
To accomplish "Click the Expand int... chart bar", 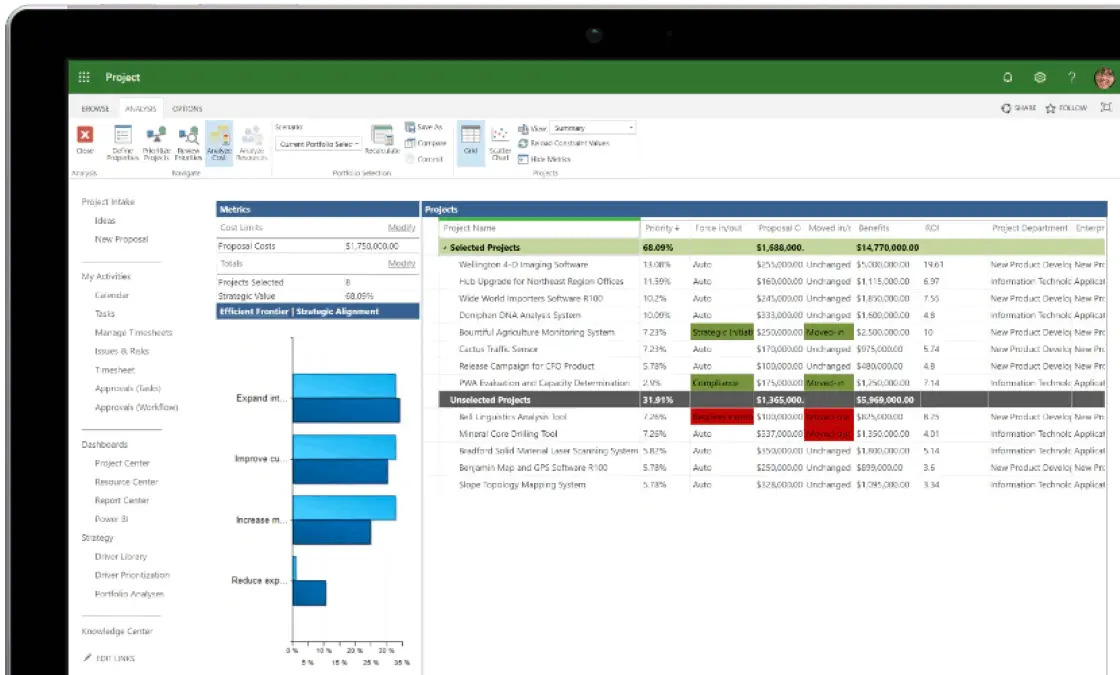I will (x=346, y=398).
